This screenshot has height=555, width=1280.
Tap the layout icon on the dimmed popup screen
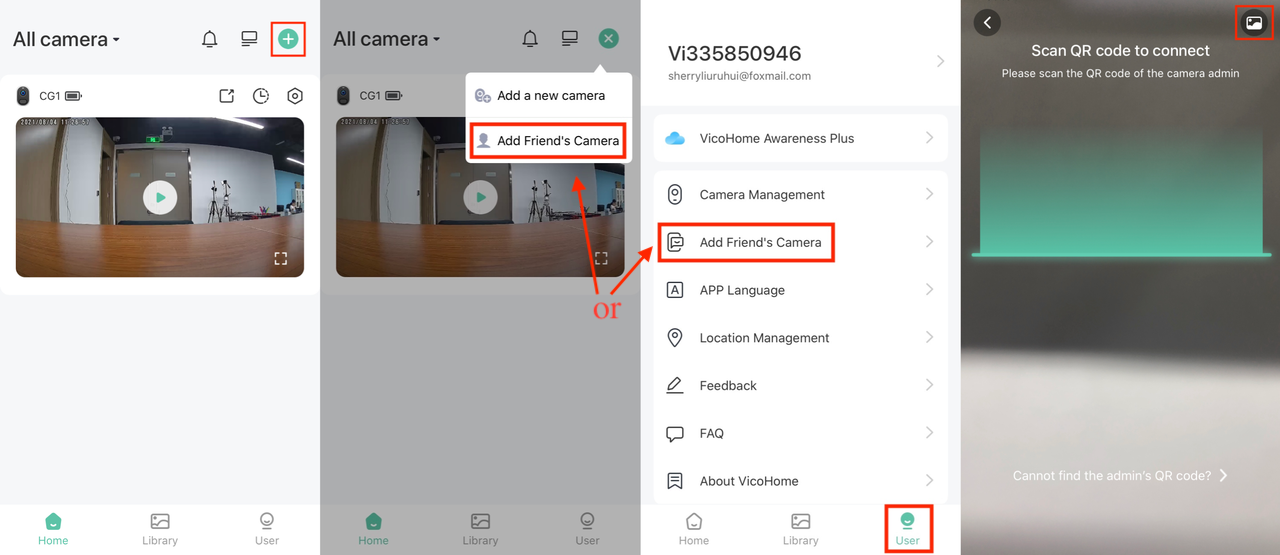click(570, 39)
